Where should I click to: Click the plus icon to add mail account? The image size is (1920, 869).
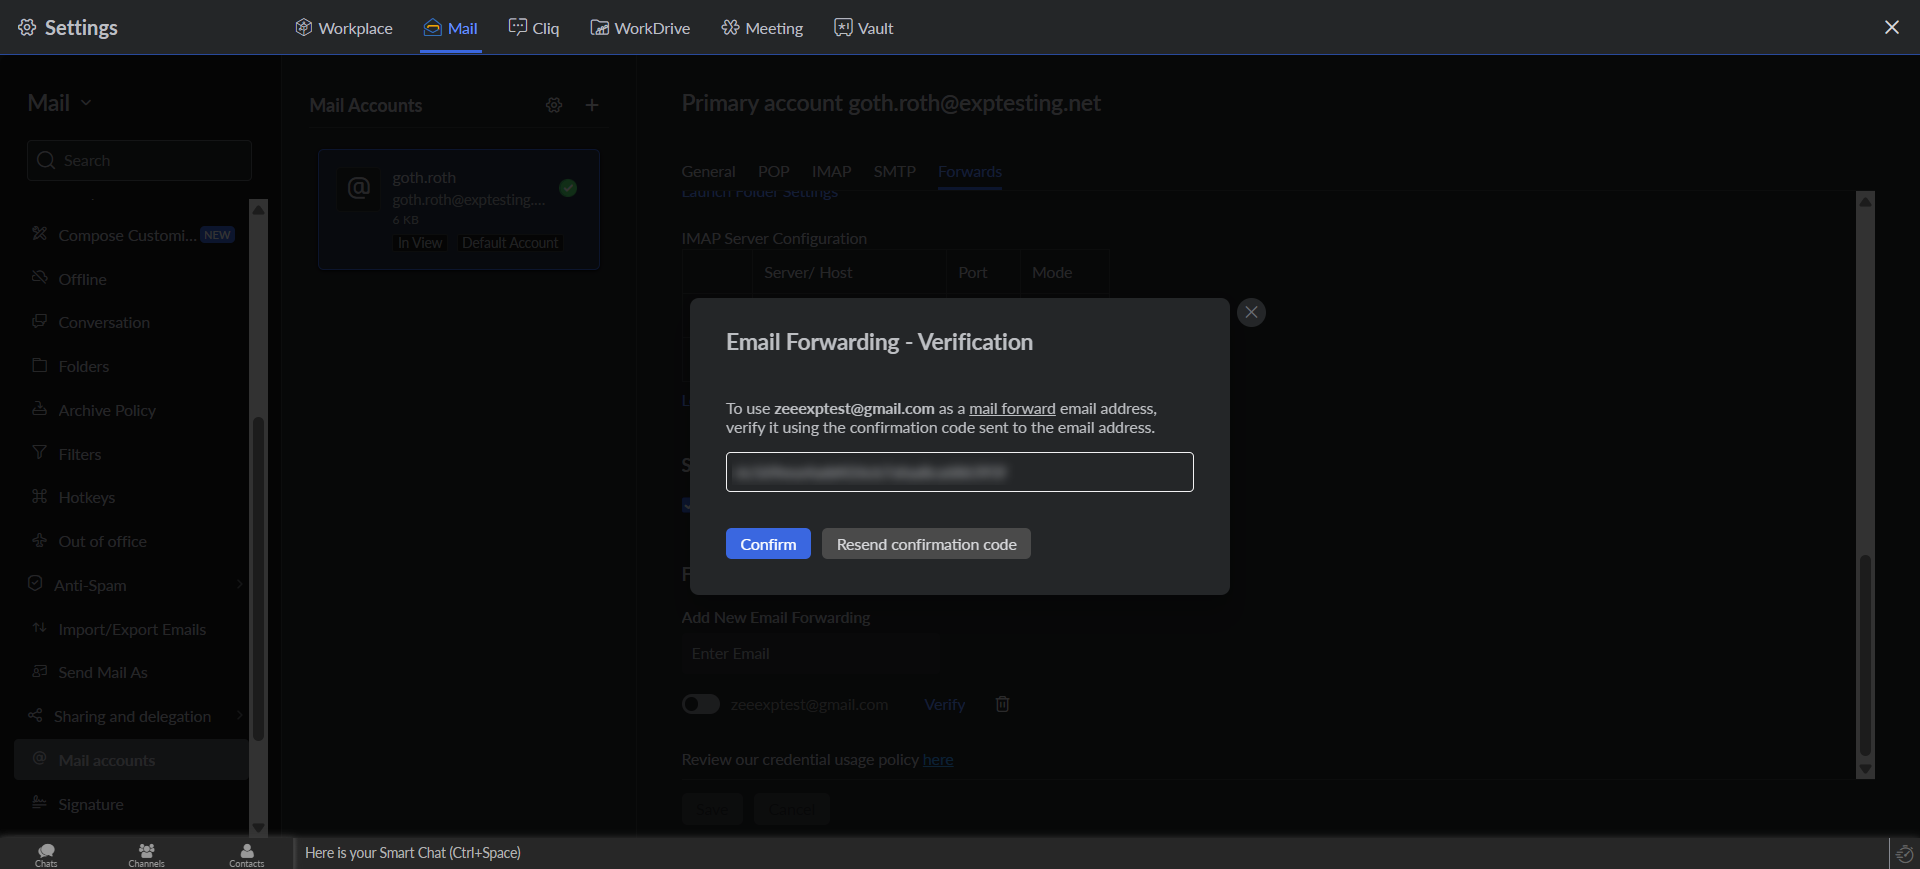(x=592, y=105)
